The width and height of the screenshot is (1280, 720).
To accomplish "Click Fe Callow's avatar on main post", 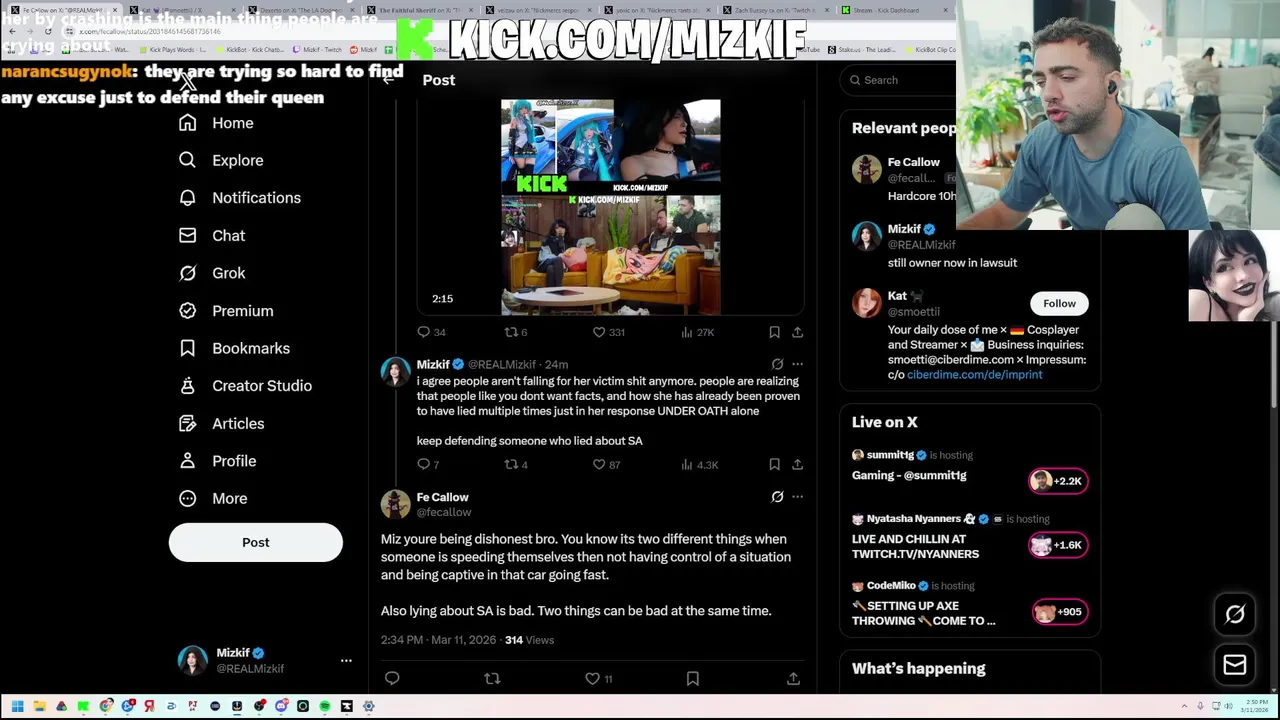I will (x=395, y=504).
